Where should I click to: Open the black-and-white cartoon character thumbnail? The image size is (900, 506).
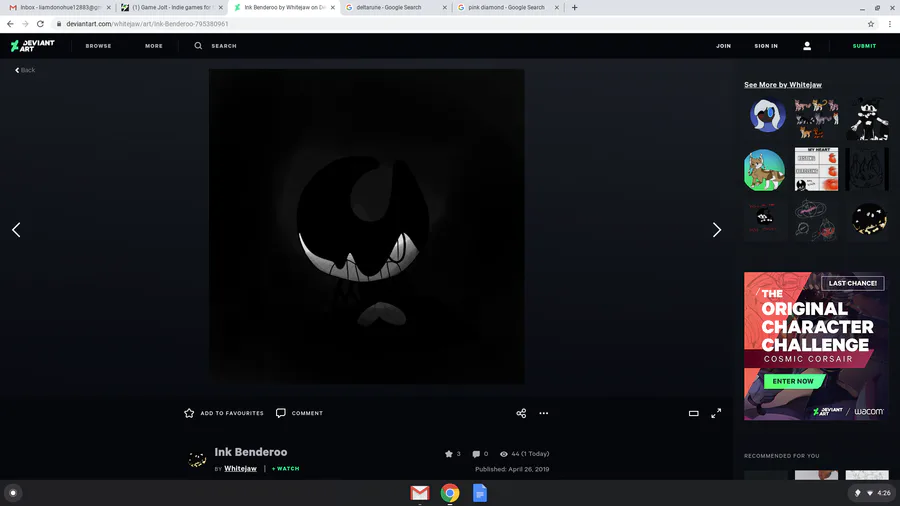(867, 119)
